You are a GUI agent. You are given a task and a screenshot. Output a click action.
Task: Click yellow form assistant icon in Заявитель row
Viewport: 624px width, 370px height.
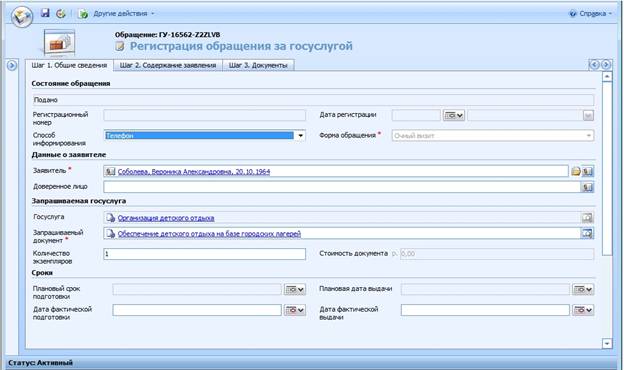coord(575,171)
